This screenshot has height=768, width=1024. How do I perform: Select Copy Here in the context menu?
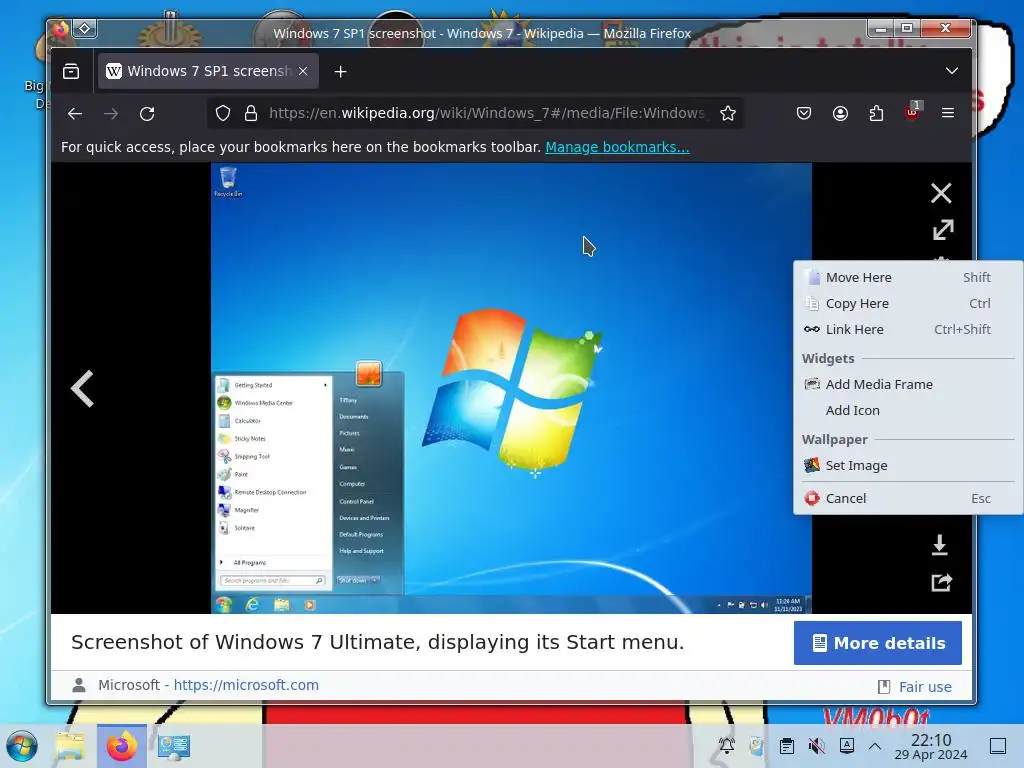click(908, 304)
